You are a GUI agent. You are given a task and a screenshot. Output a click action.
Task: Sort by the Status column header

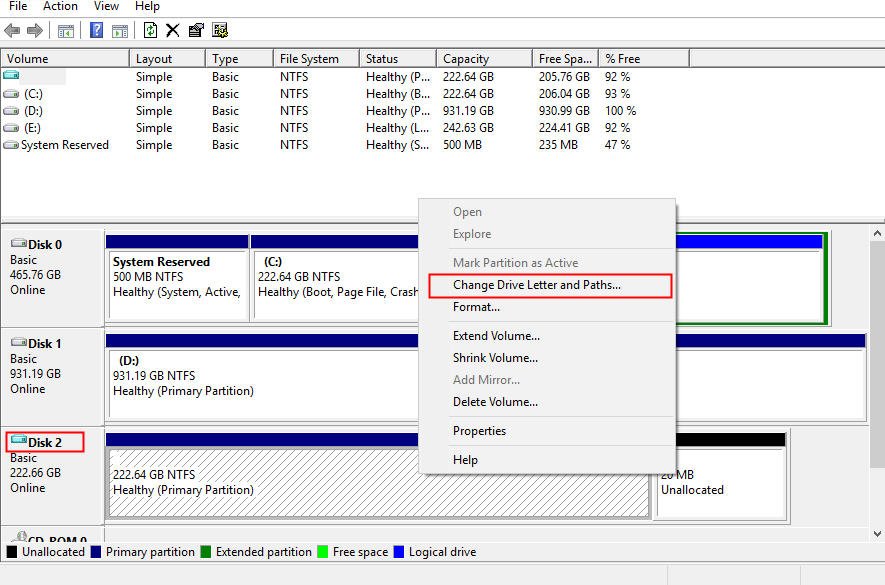pyautogui.click(x=398, y=59)
